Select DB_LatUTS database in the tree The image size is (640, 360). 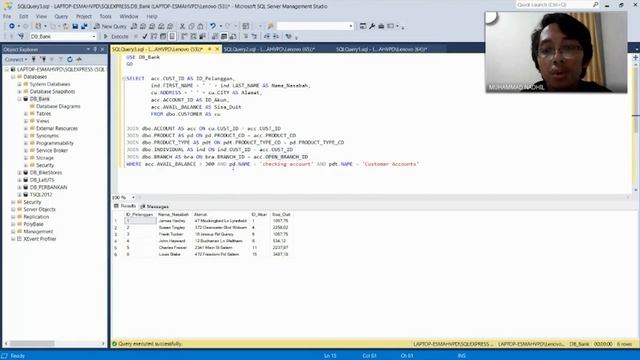[x=42, y=180]
